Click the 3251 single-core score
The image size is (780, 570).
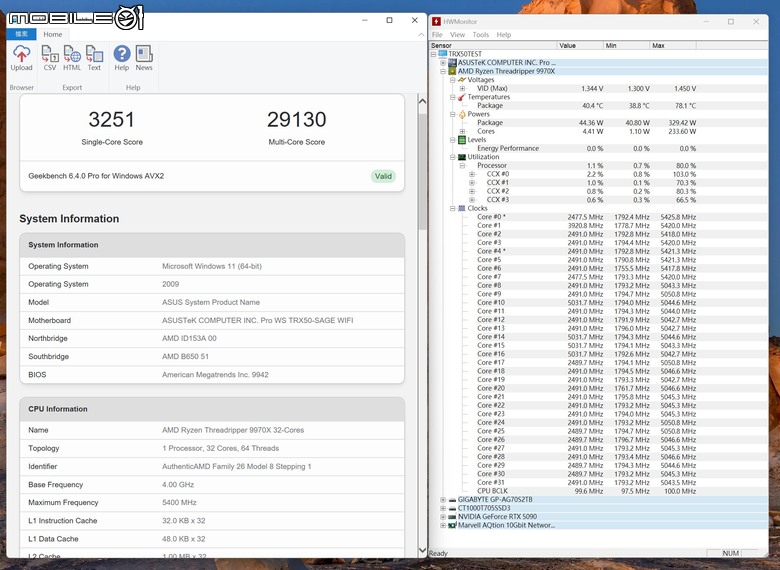tap(111, 119)
